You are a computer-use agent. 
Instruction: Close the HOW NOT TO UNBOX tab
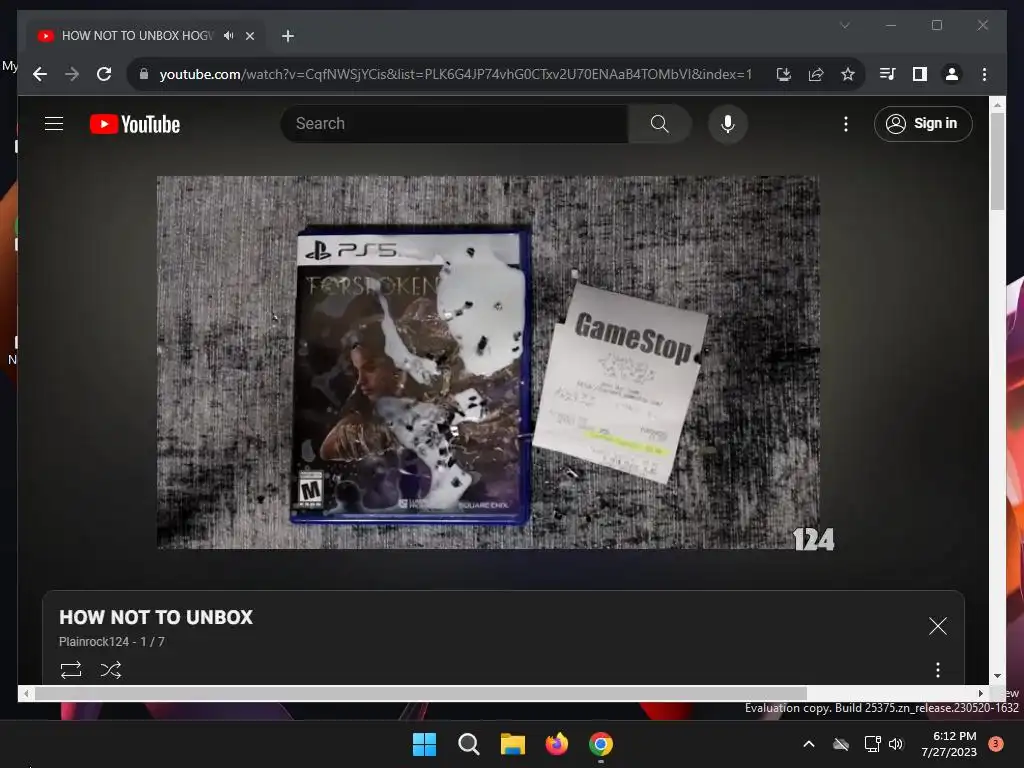(x=249, y=36)
